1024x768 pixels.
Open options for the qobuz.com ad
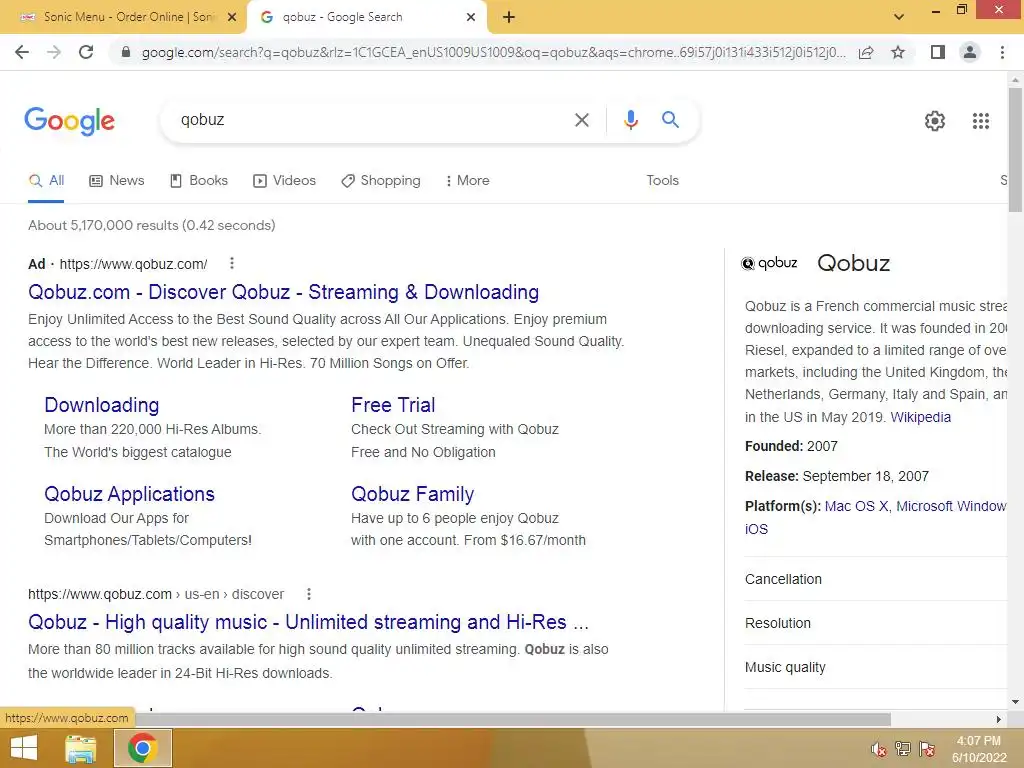232,263
